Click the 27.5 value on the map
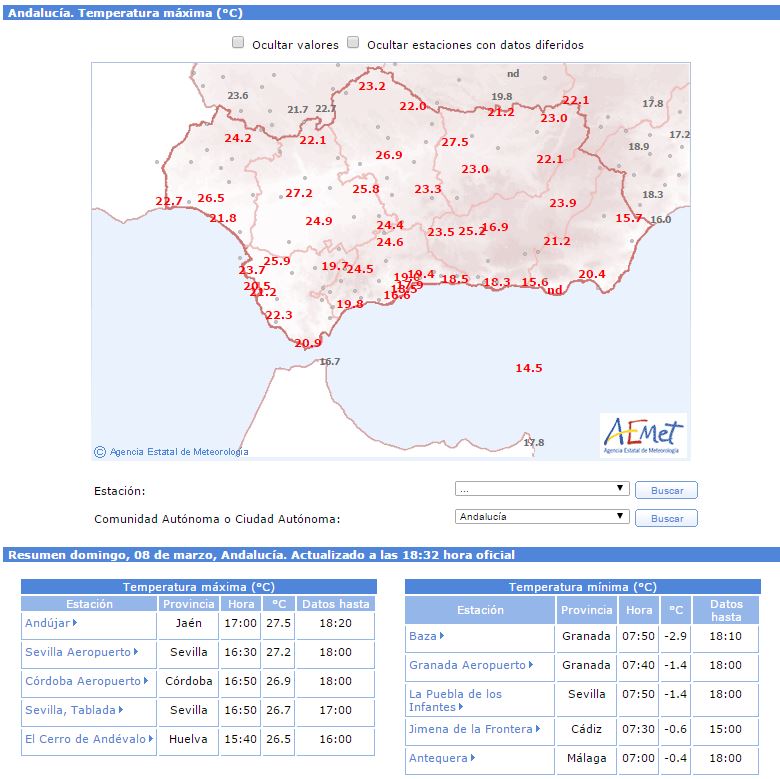 (455, 142)
